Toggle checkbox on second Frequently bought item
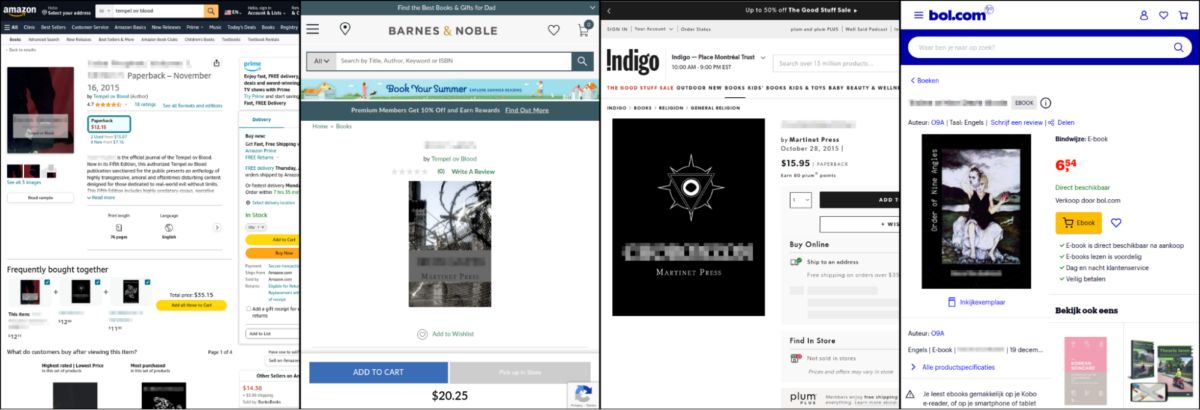The image size is (1200, 410). 97,282
